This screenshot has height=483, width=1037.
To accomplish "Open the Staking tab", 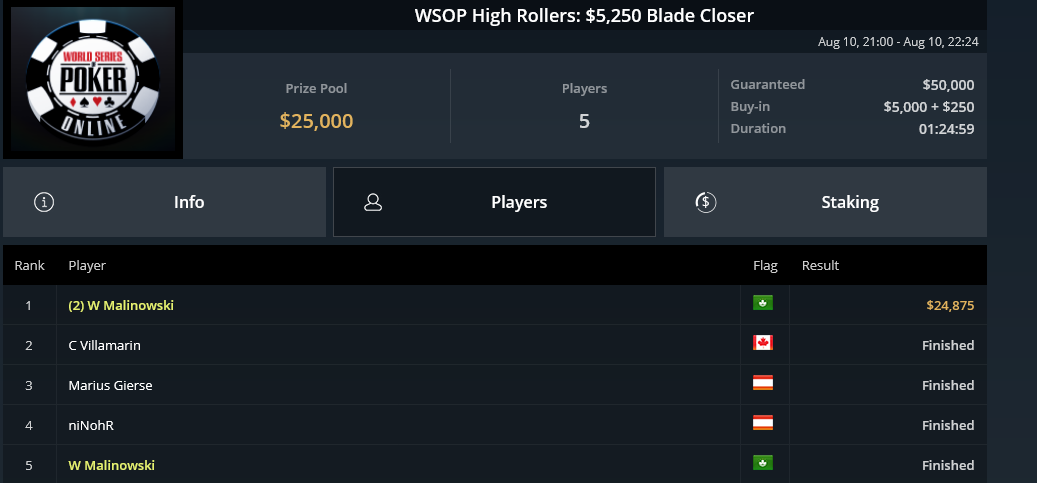I will coord(825,202).
